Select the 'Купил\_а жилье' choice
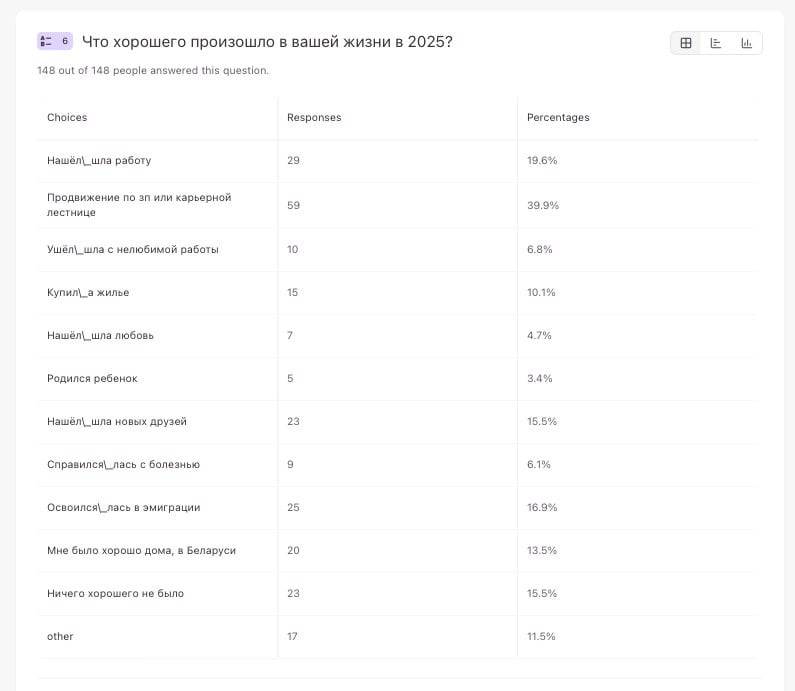The width and height of the screenshot is (795, 691). point(88,293)
